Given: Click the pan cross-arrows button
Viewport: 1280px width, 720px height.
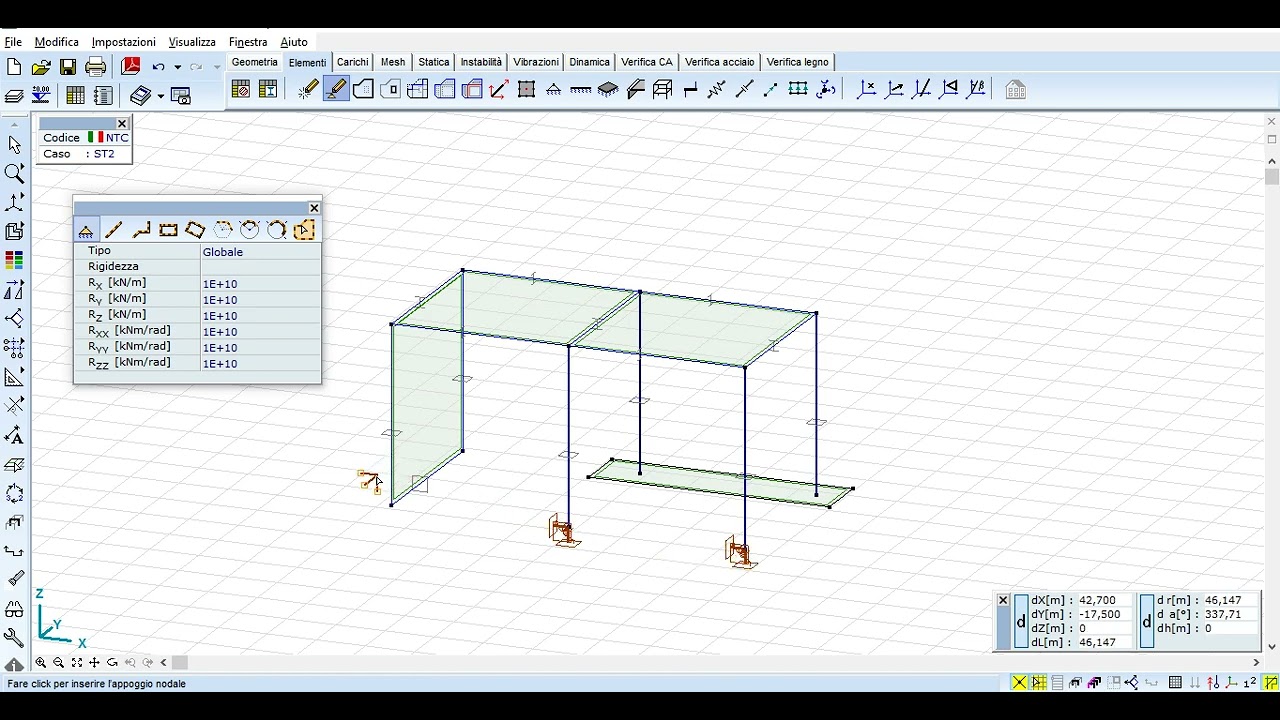Looking at the screenshot, I should pyautogui.click(x=95, y=663).
